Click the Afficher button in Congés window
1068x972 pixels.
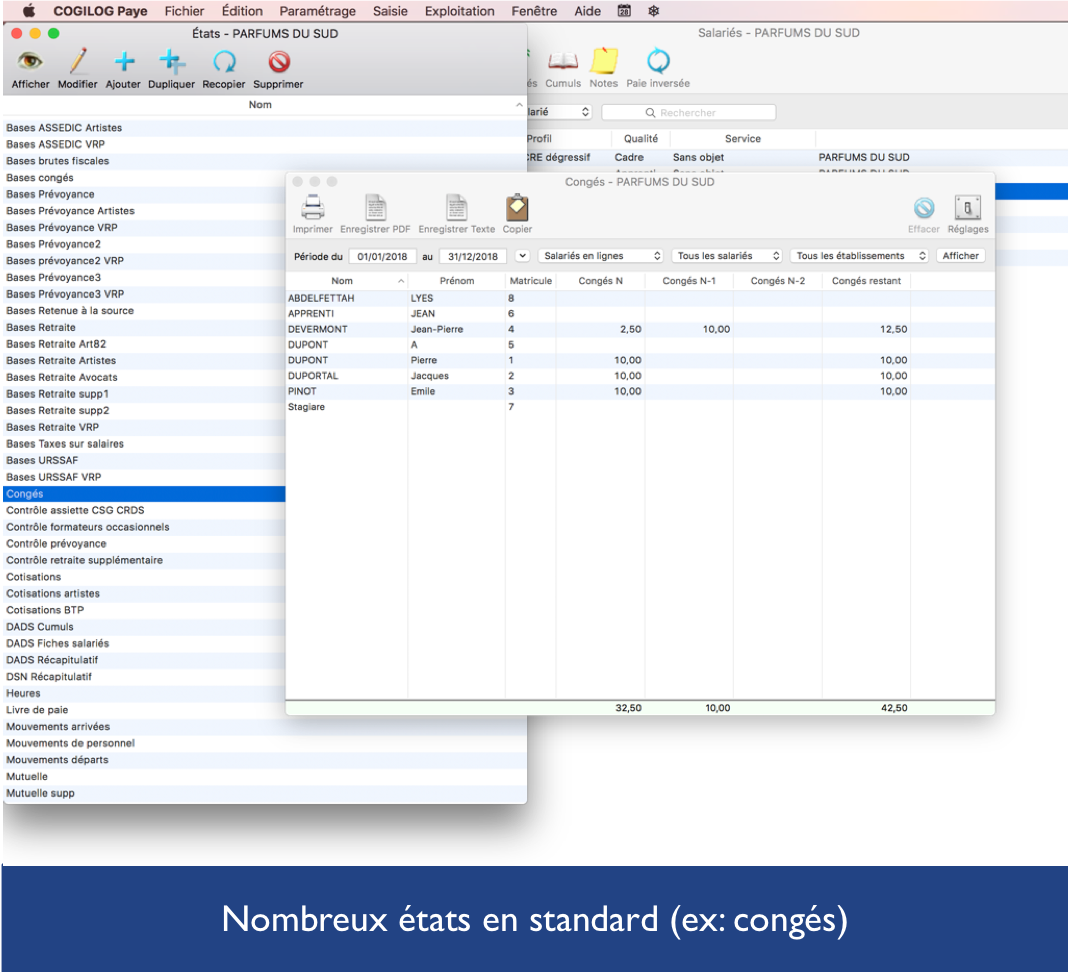(960, 256)
